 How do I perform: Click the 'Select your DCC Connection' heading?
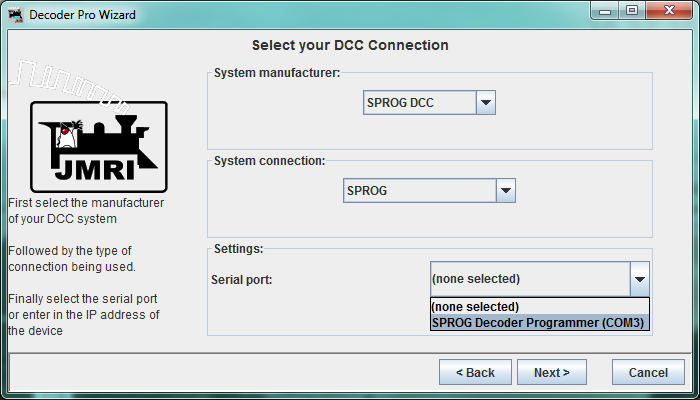(350, 45)
